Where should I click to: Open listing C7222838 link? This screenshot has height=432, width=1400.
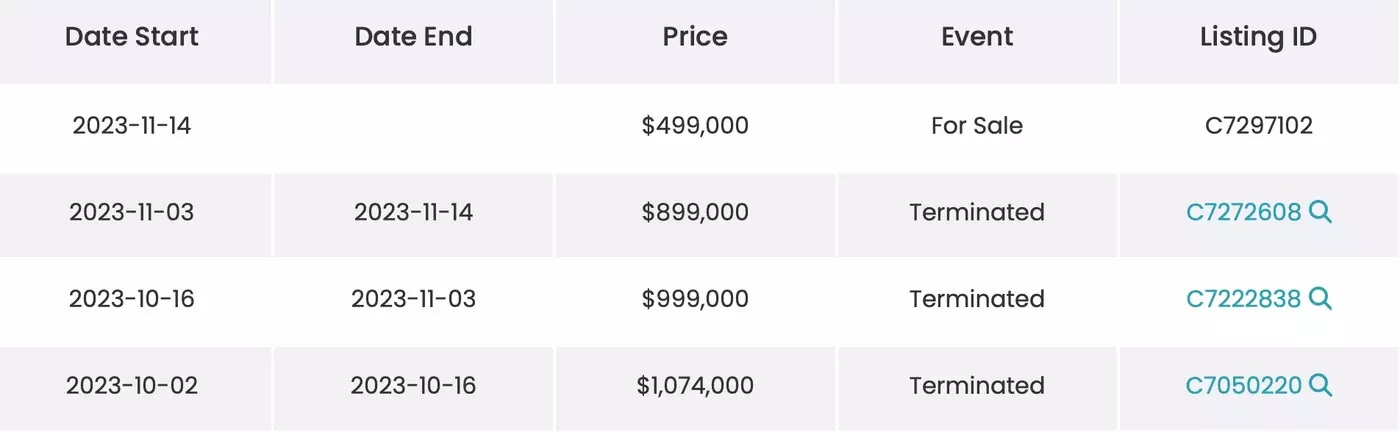click(x=1244, y=298)
